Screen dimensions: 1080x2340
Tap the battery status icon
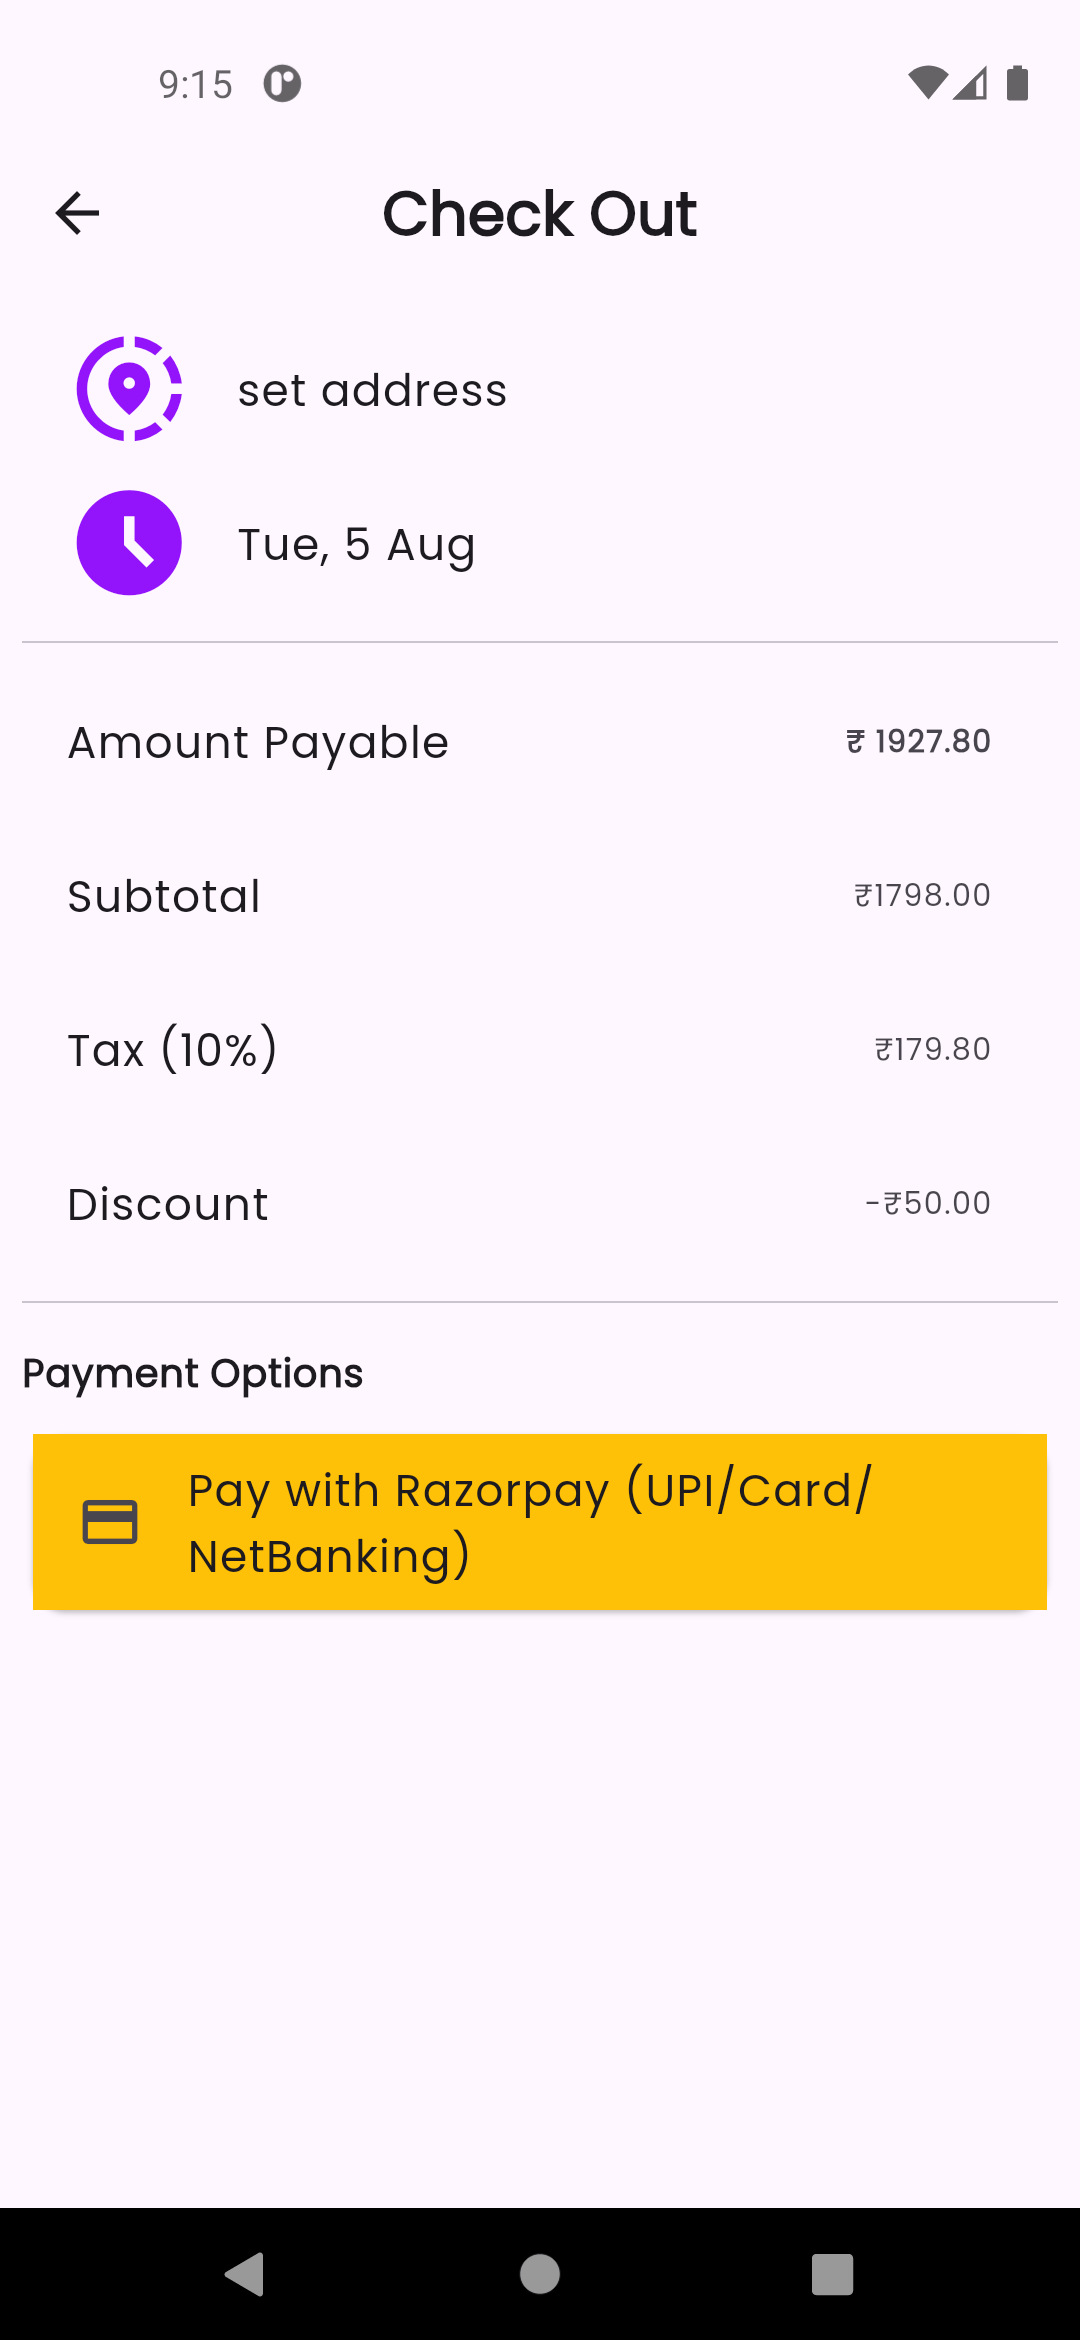(1017, 84)
